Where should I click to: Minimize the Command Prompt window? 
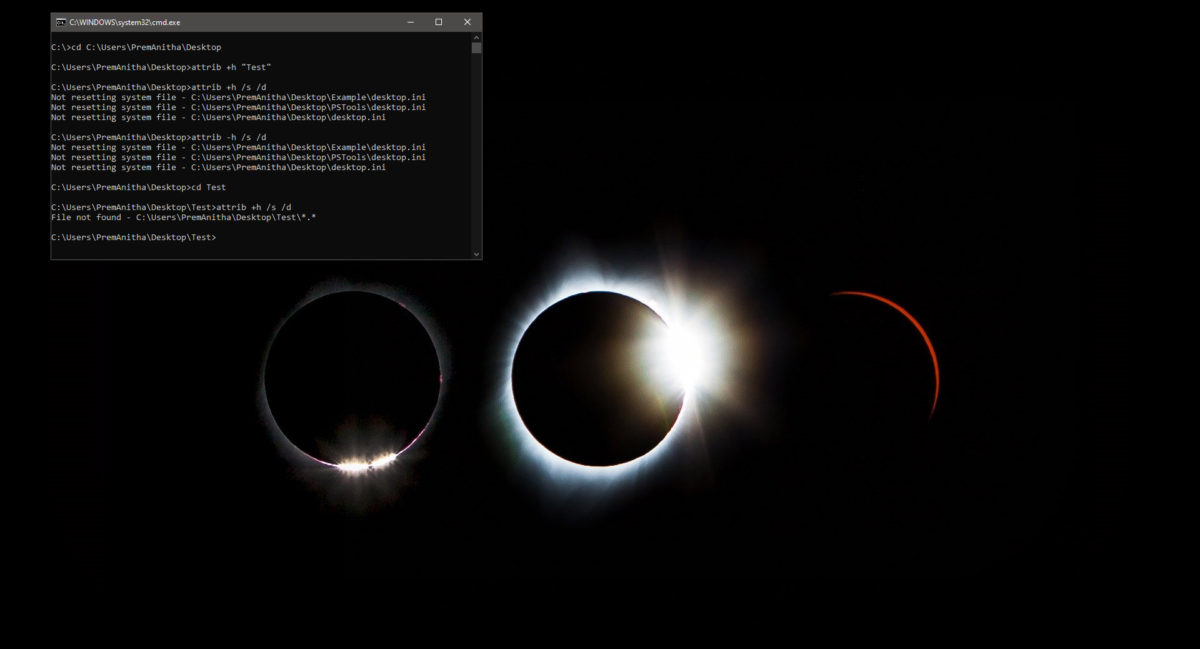click(x=410, y=22)
